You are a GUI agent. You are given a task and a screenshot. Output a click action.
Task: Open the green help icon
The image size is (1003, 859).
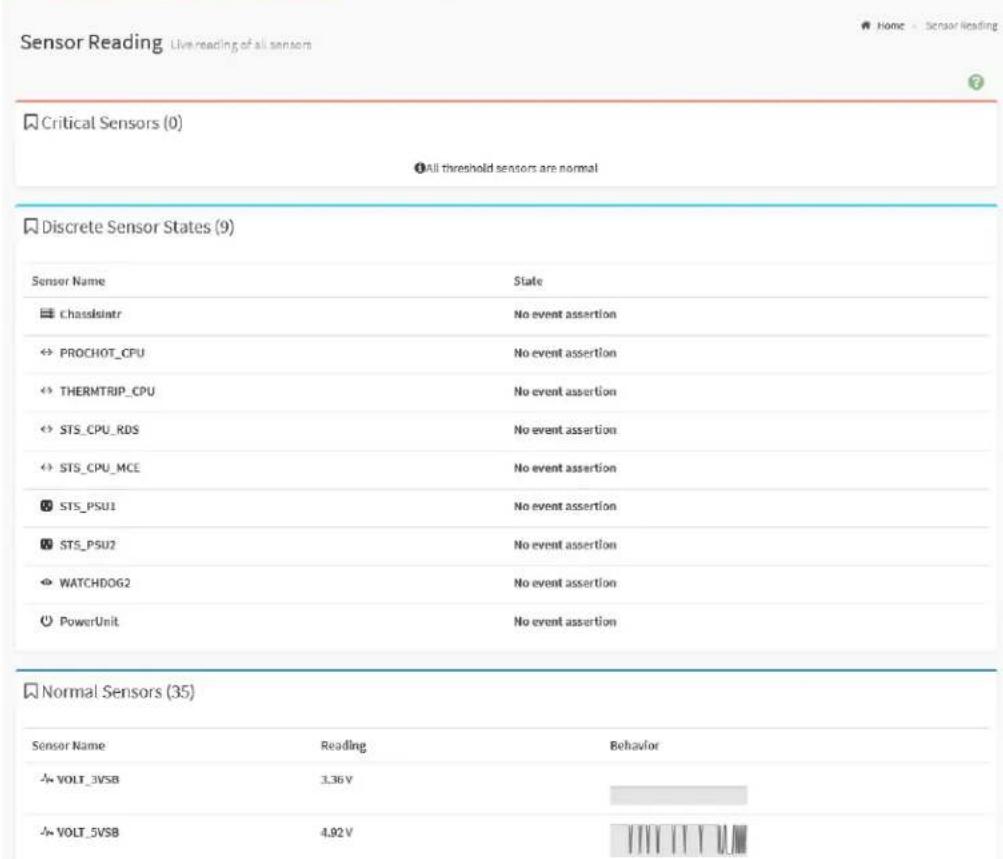click(x=975, y=83)
